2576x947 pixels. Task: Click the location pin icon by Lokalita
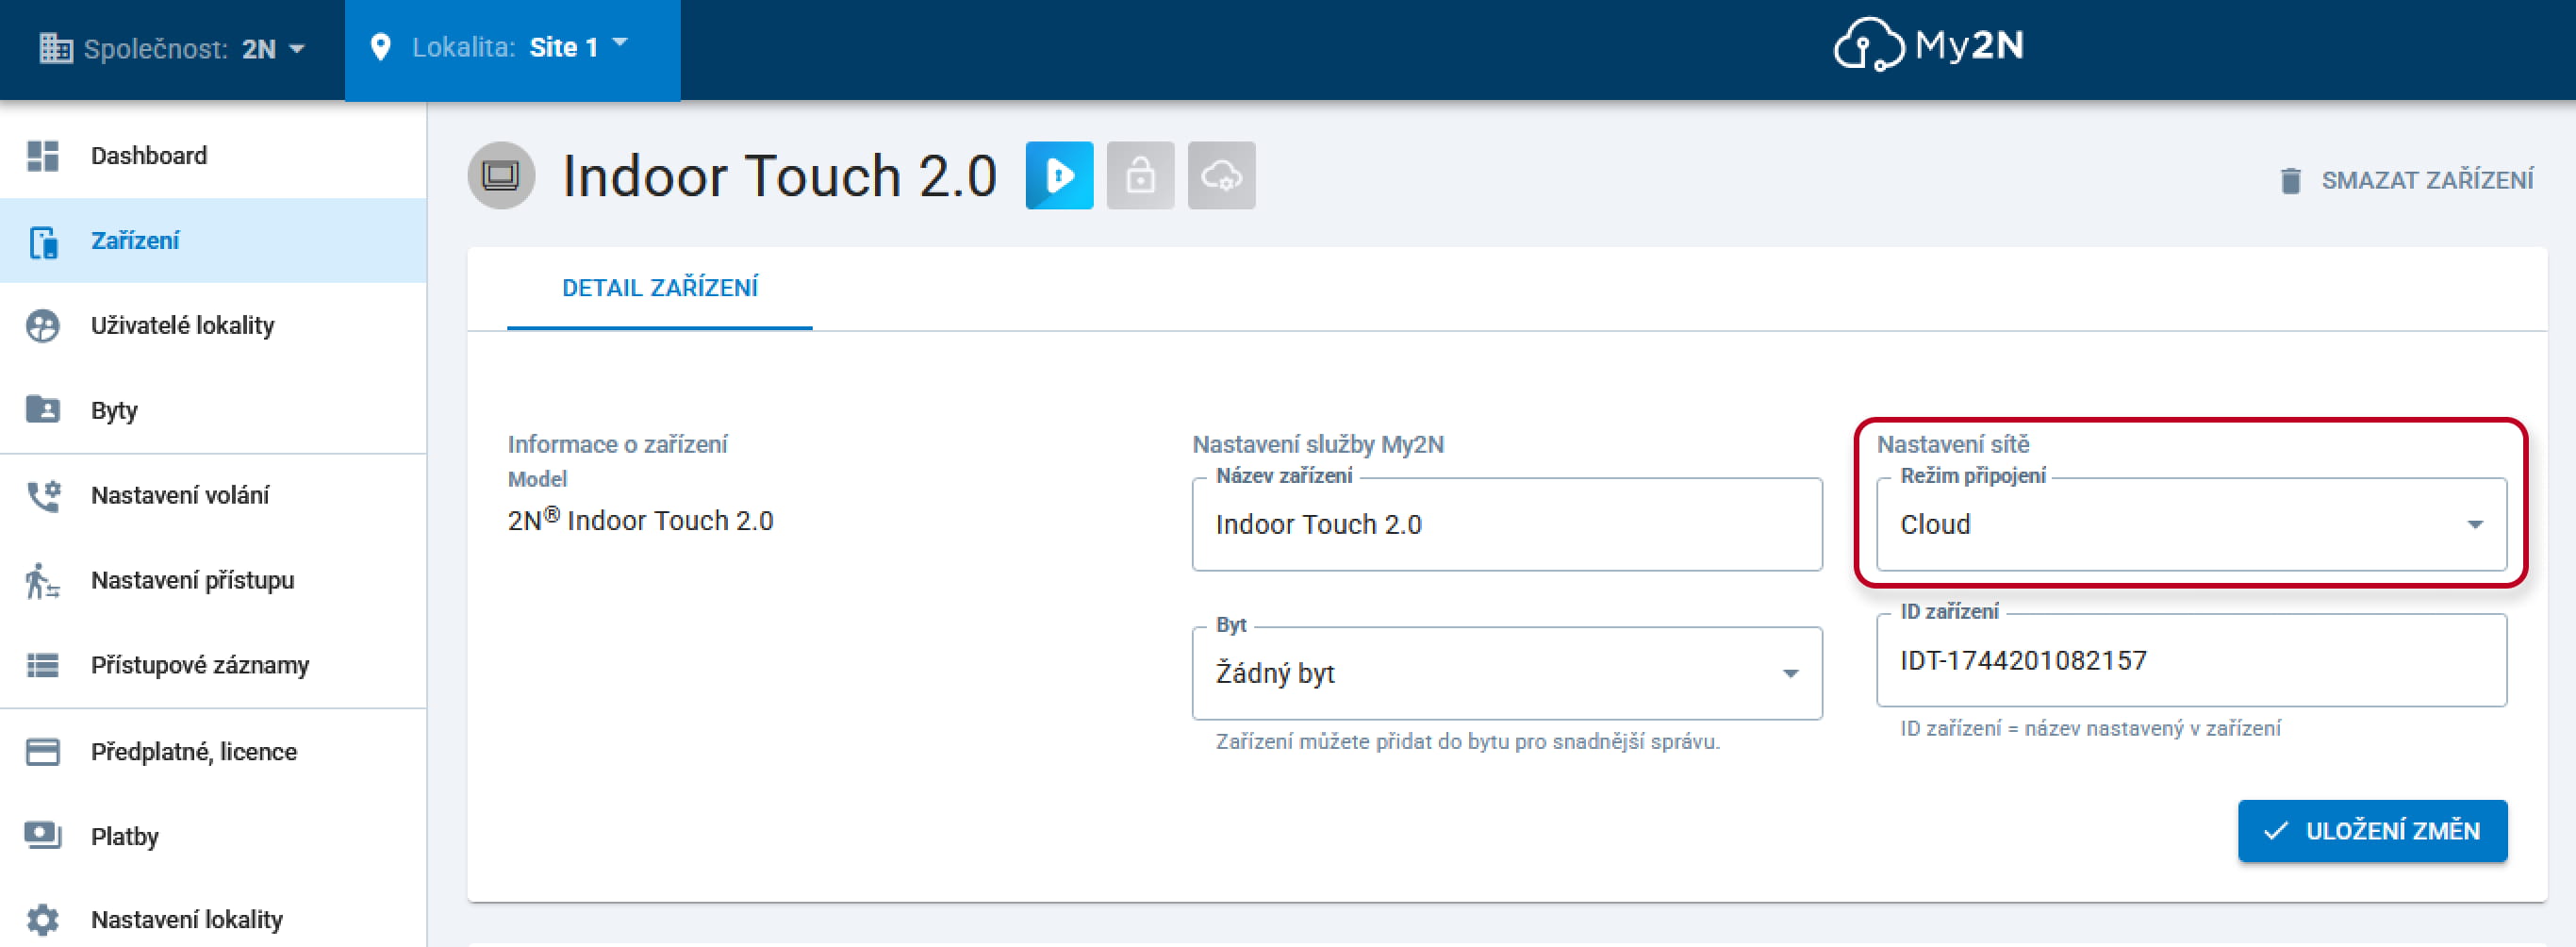tap(380, 47)
